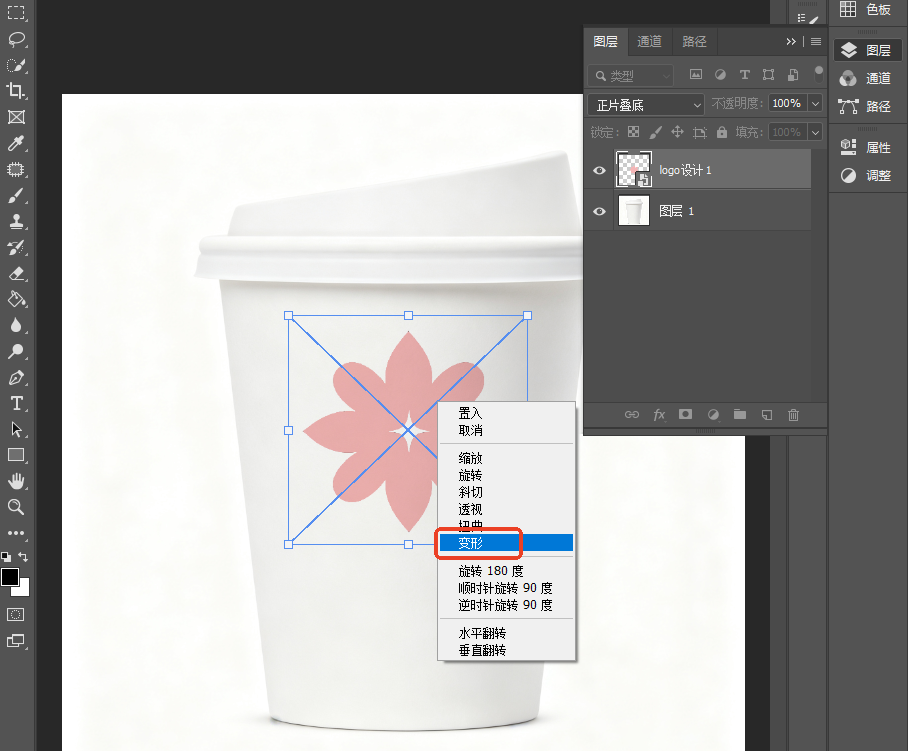Open the 类型 filter type dropdown
The width and height of the screenshot is (908, 751).
coord(631,75)
